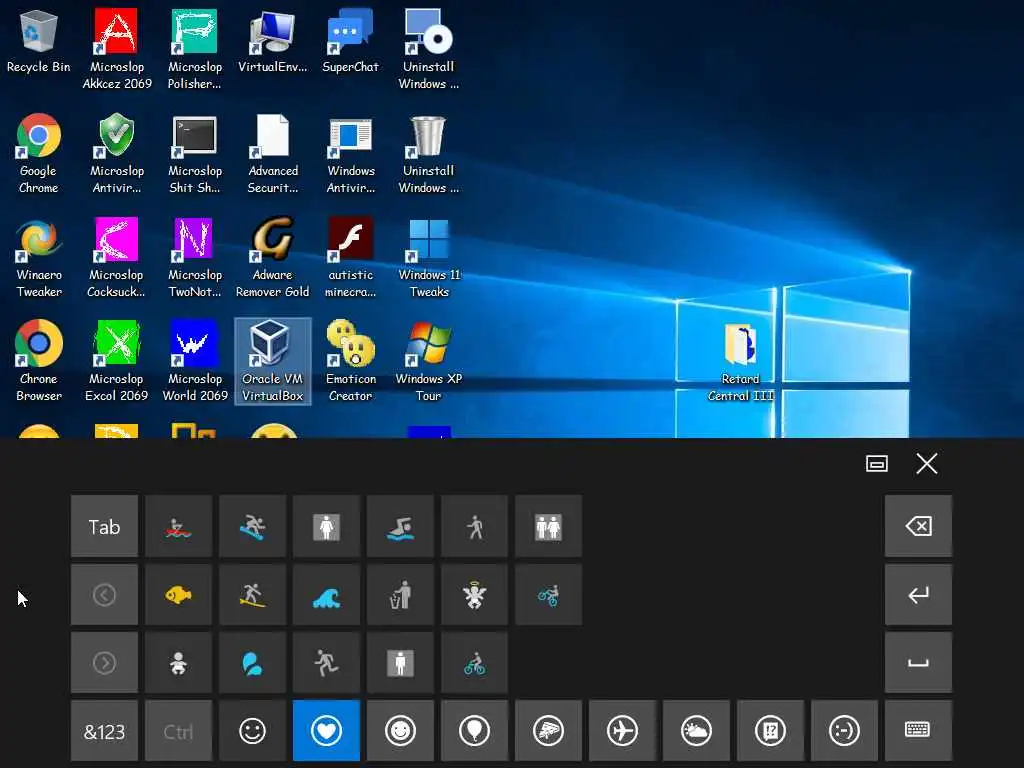Screen dimensions: 1024x768
Task: Switch to &123 symbols layout
Action: pyautogui.click(x=104, y=731)
